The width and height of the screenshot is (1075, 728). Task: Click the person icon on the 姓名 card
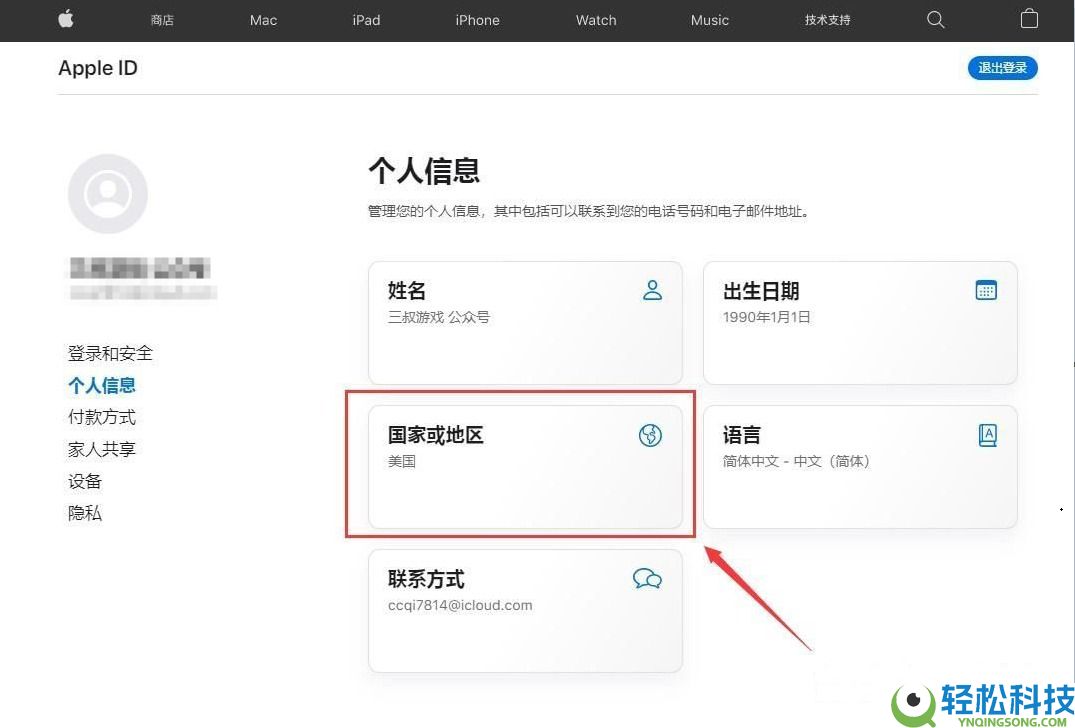pyautogui.click(x=652, y=290)
